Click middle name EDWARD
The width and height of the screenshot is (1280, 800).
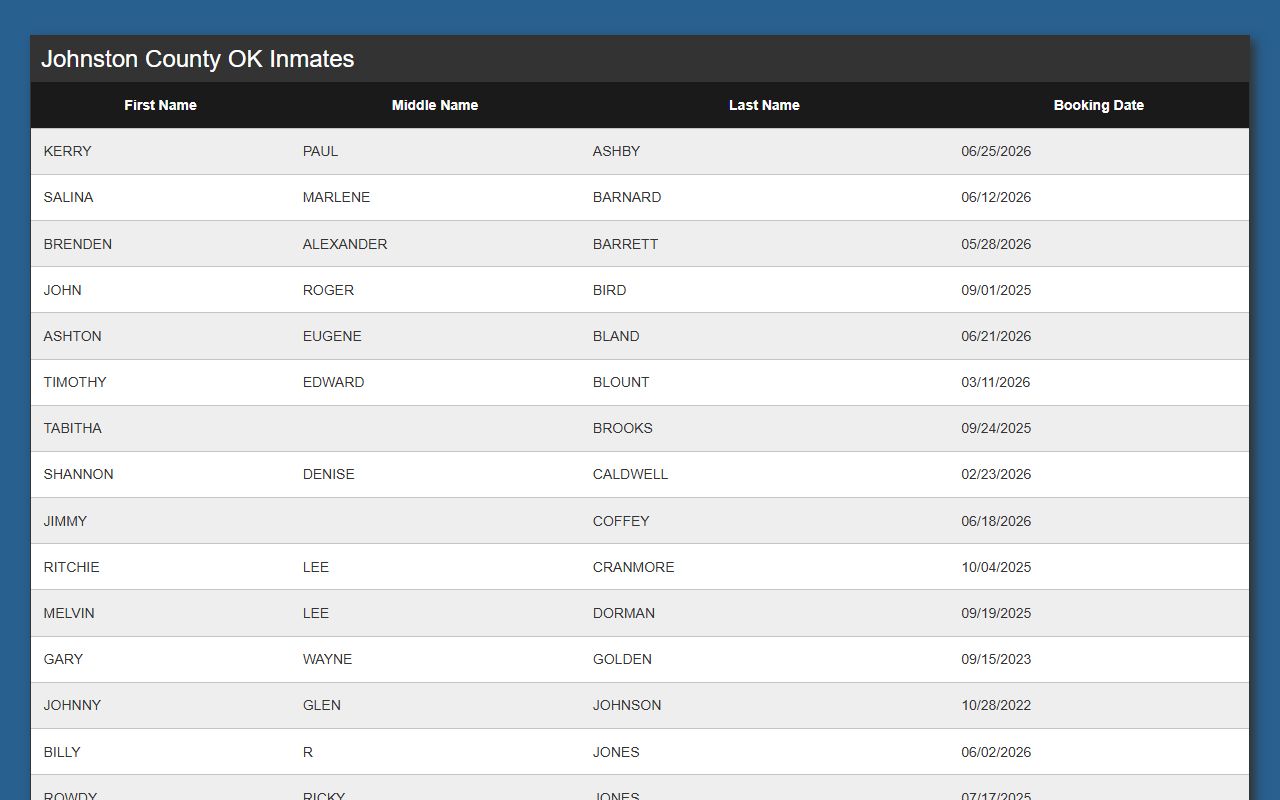click(333, 382)
